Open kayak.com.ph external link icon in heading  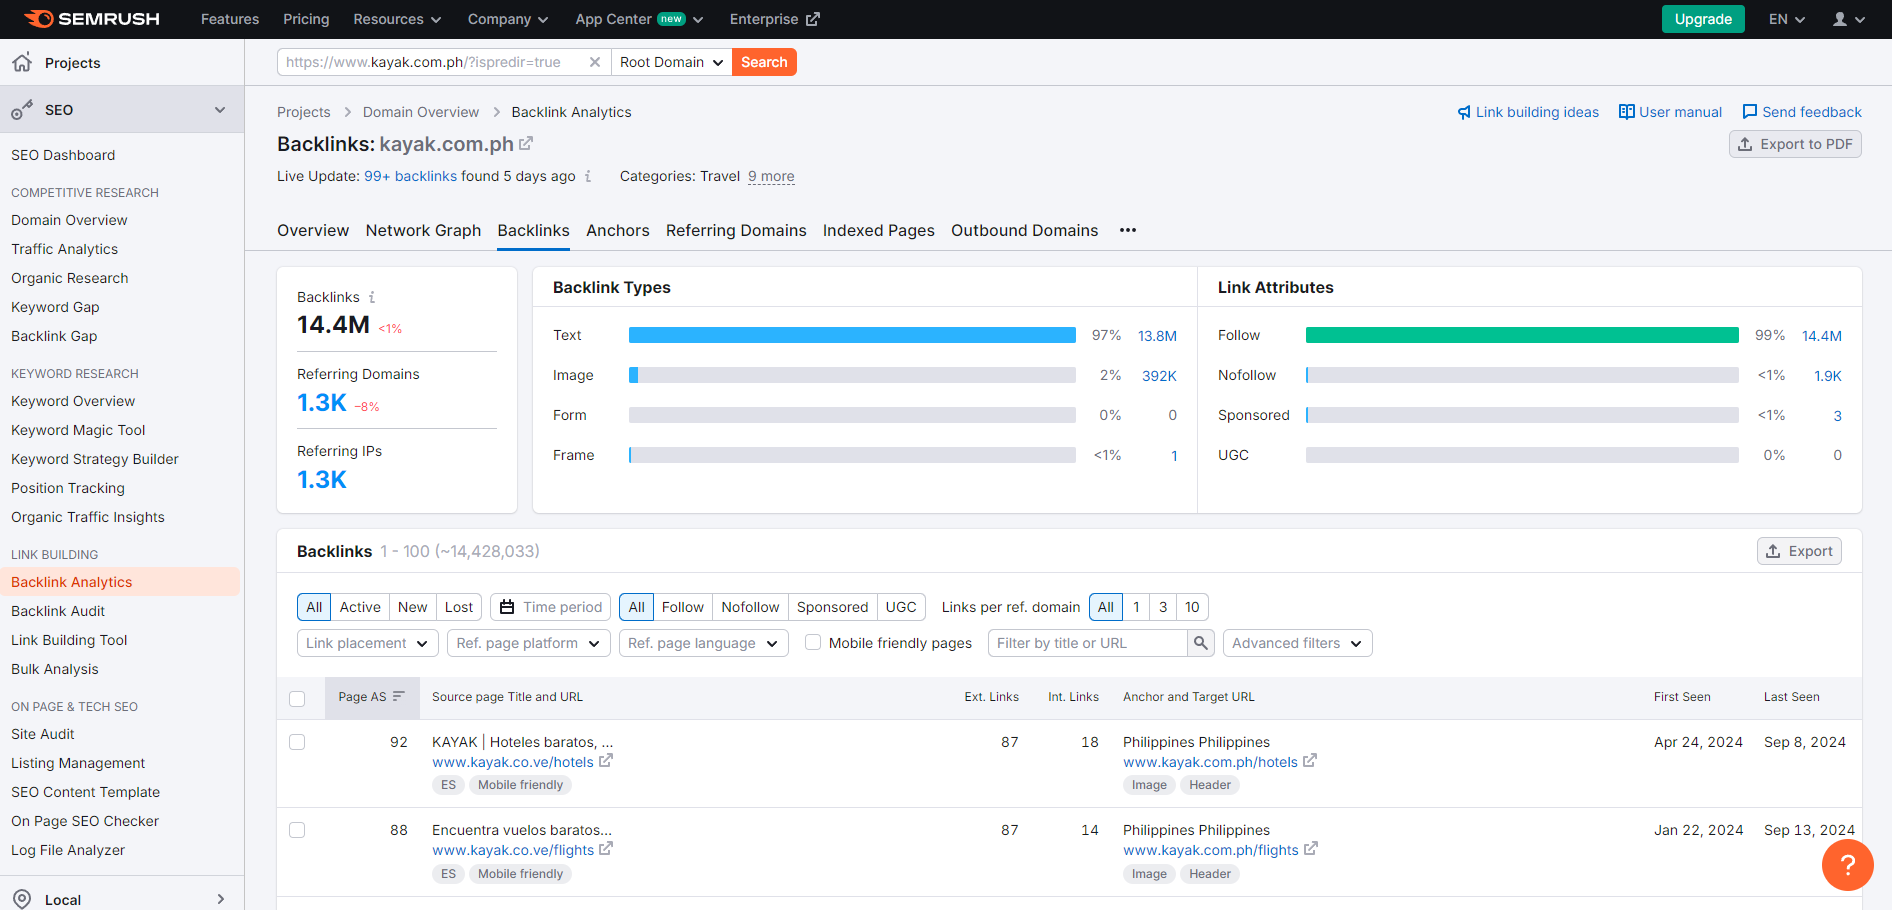pyautogui.click(x=526, y=144)
